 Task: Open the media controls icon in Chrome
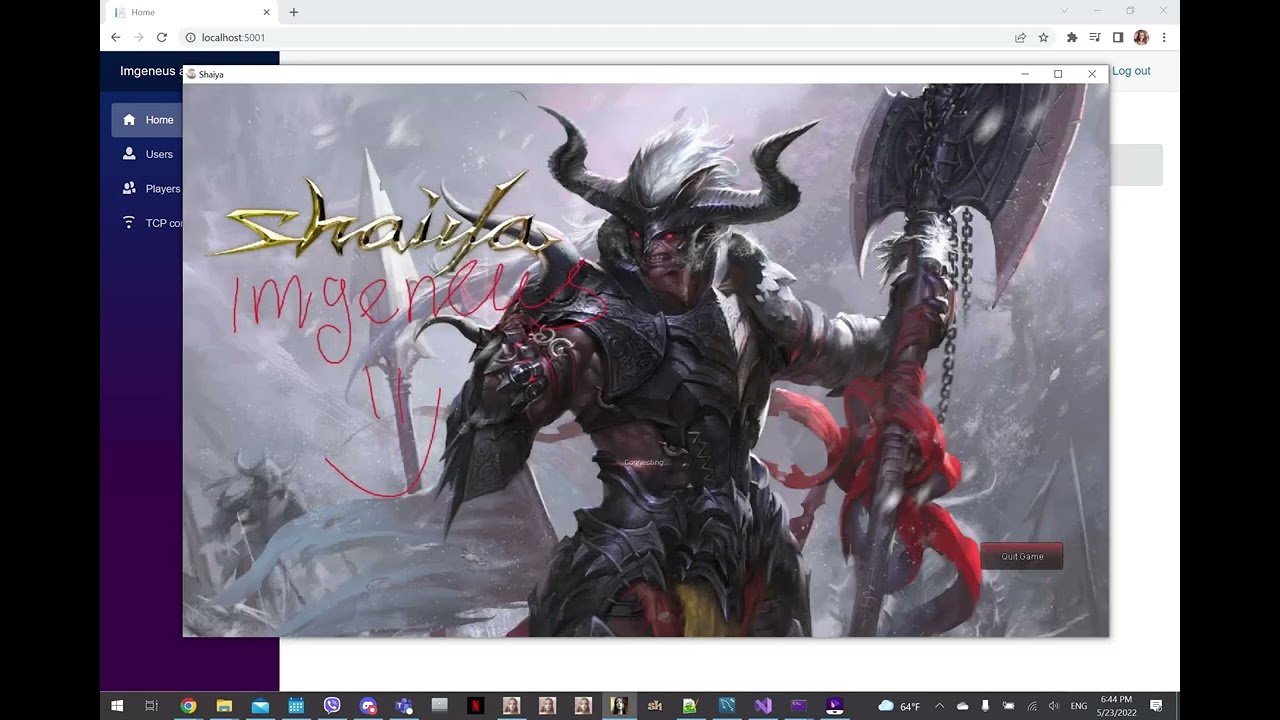point(1095,37)
